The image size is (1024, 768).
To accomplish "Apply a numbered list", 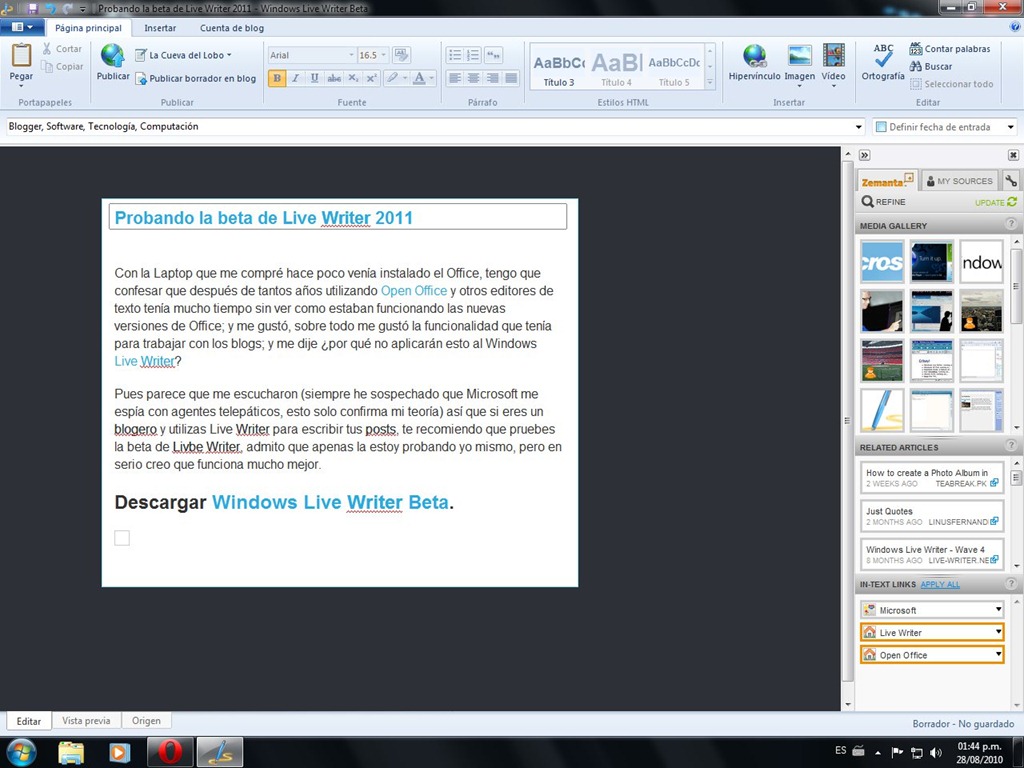I will coord(473,55).
